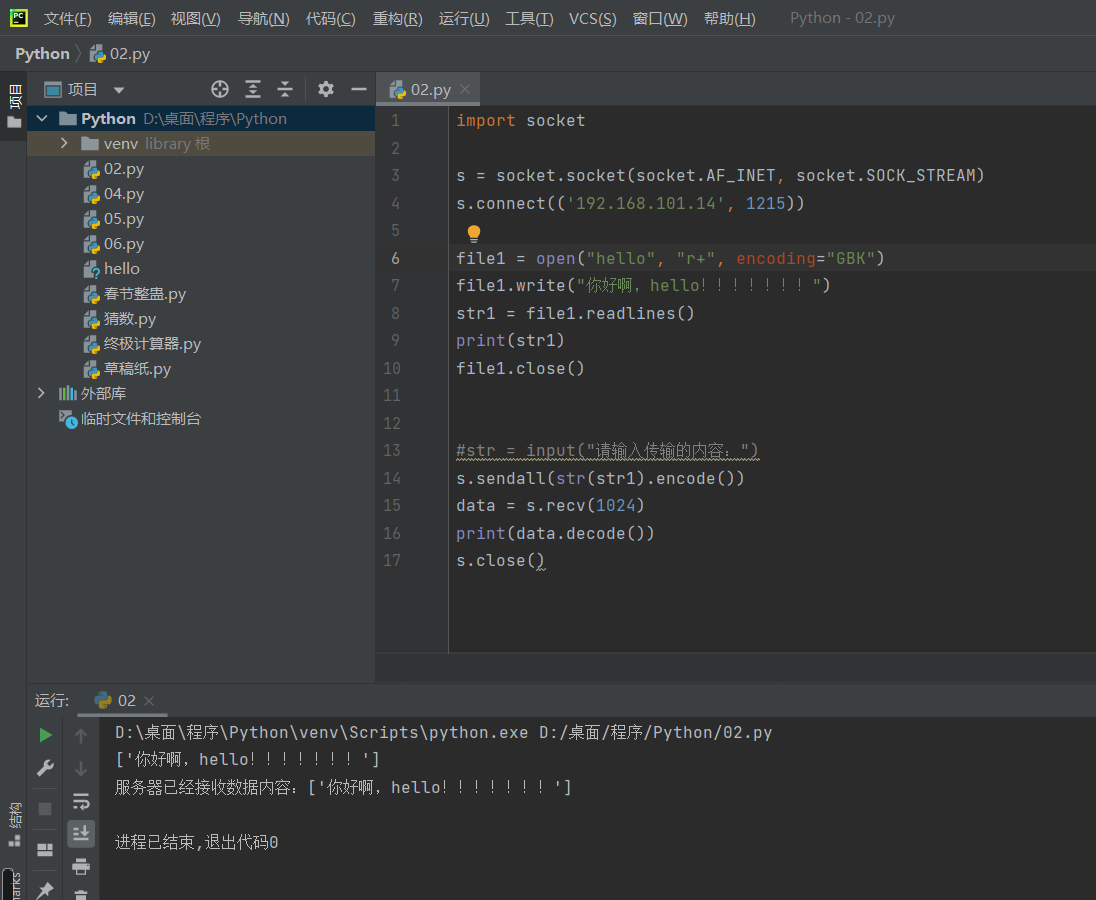Open the Edit menu
The image size is (1096, 900).
pyautogui.click(x=131, y=19)
